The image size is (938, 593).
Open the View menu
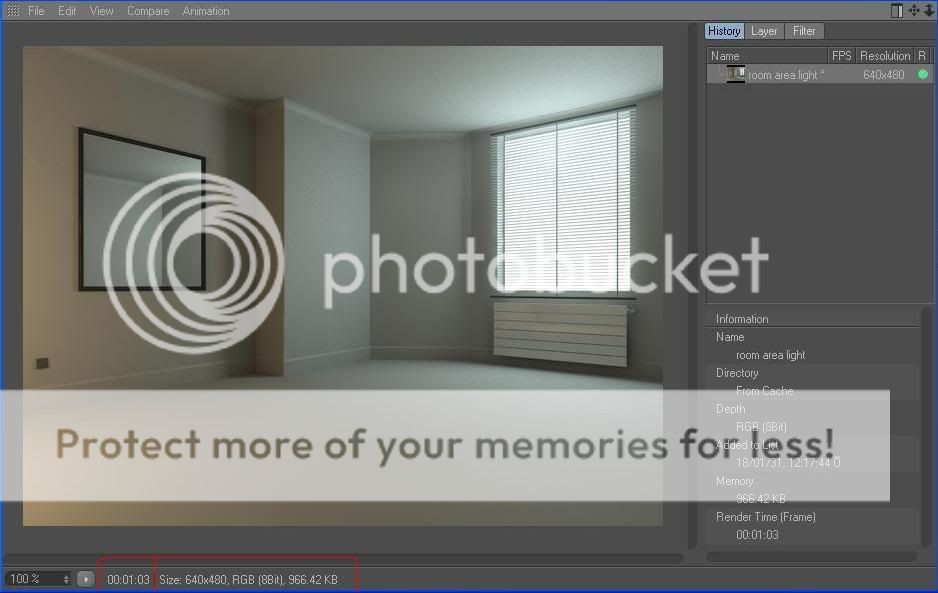click(101, 11)
